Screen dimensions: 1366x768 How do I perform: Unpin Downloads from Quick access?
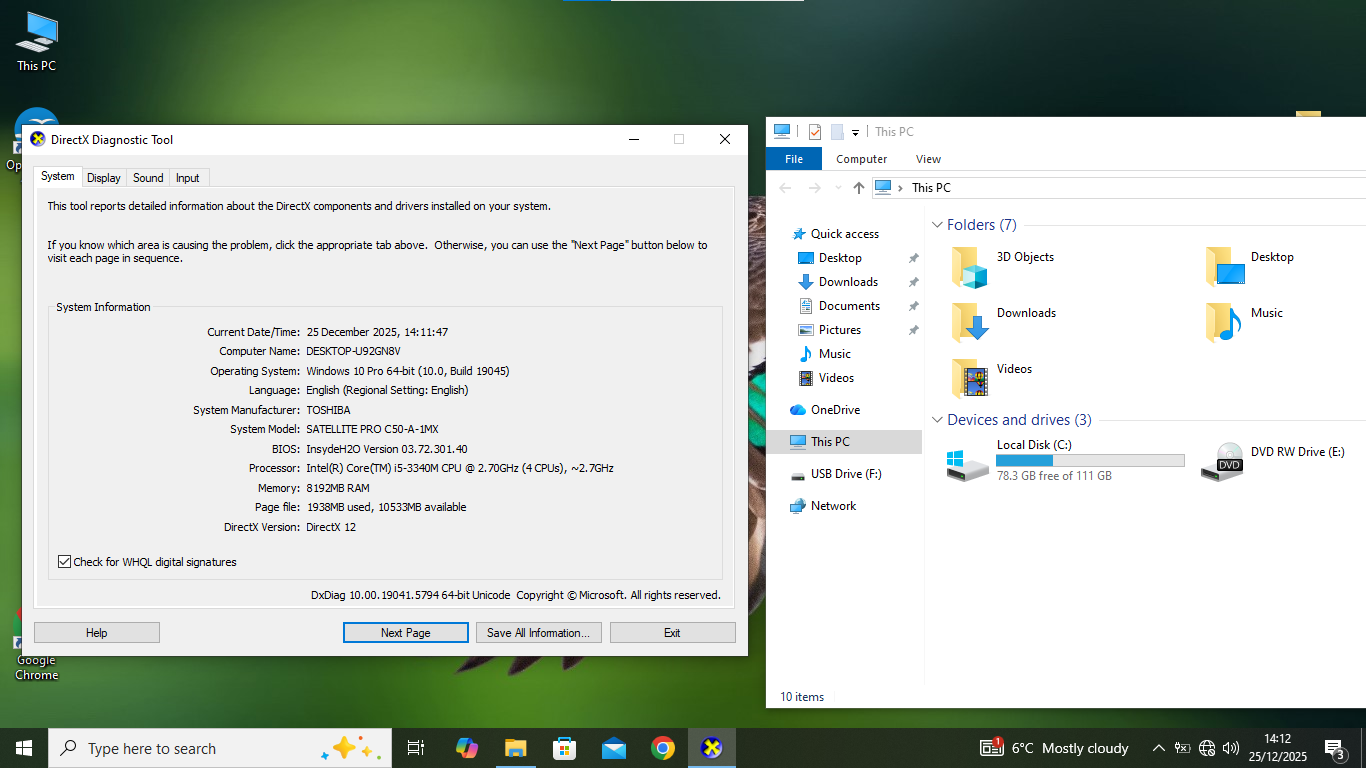[x=912, y=281]
